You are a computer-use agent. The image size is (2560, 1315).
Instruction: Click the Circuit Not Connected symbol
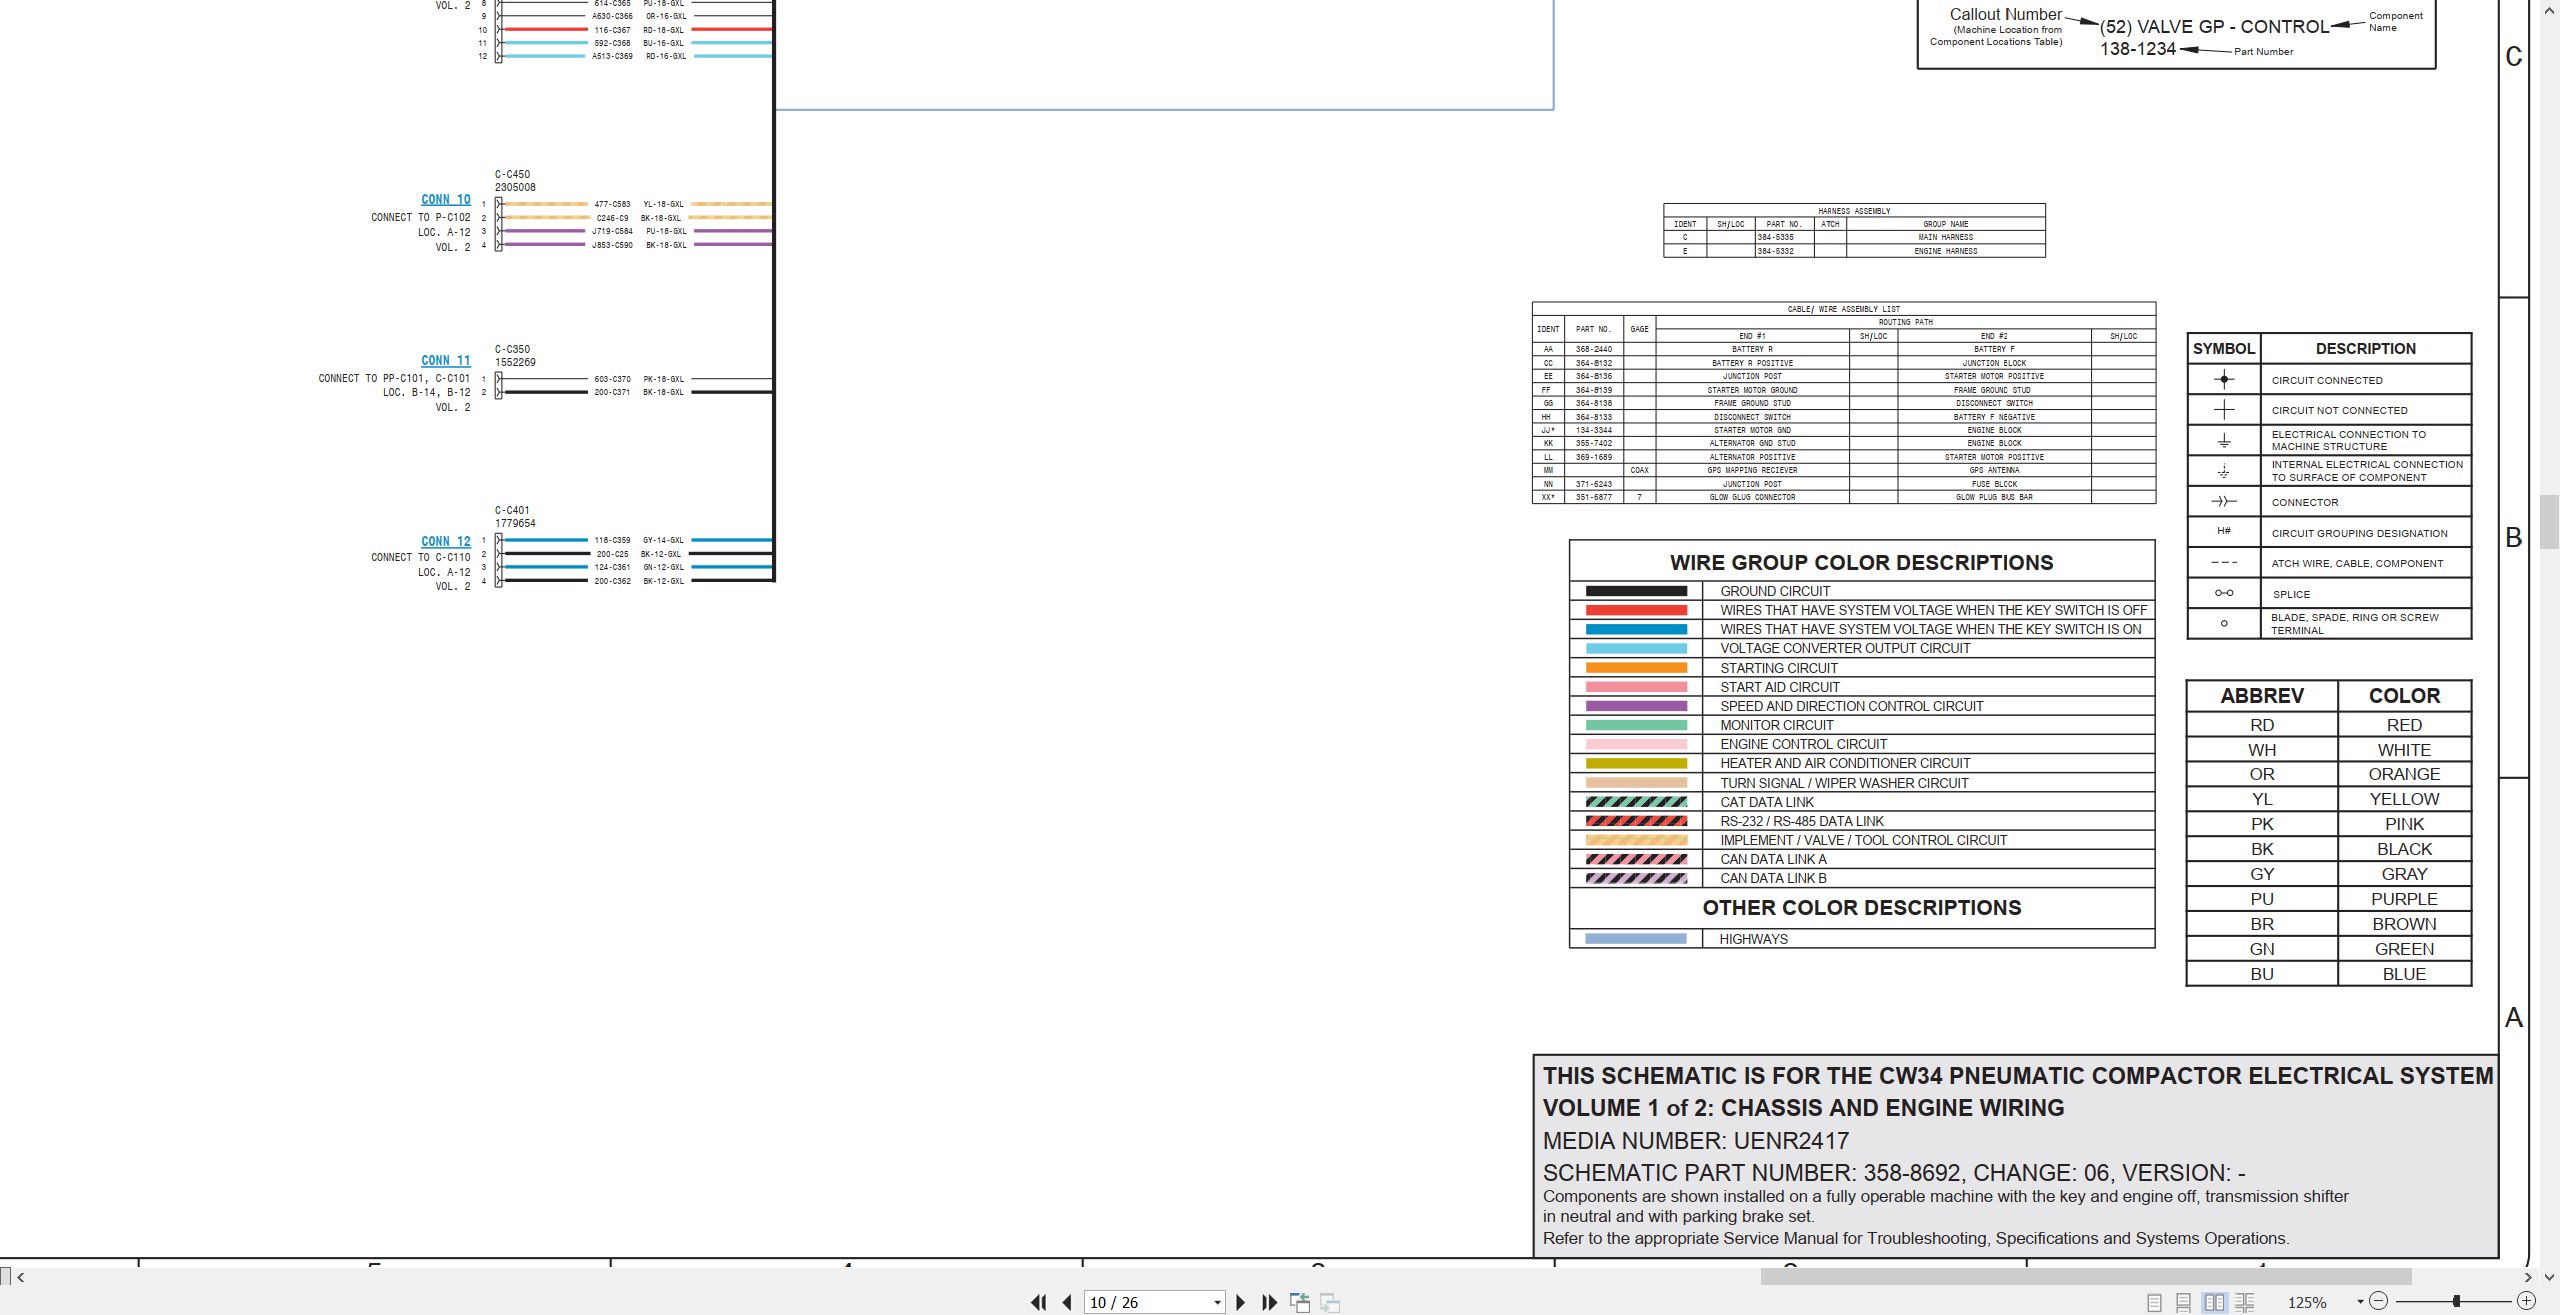(x=2223, y=410)
